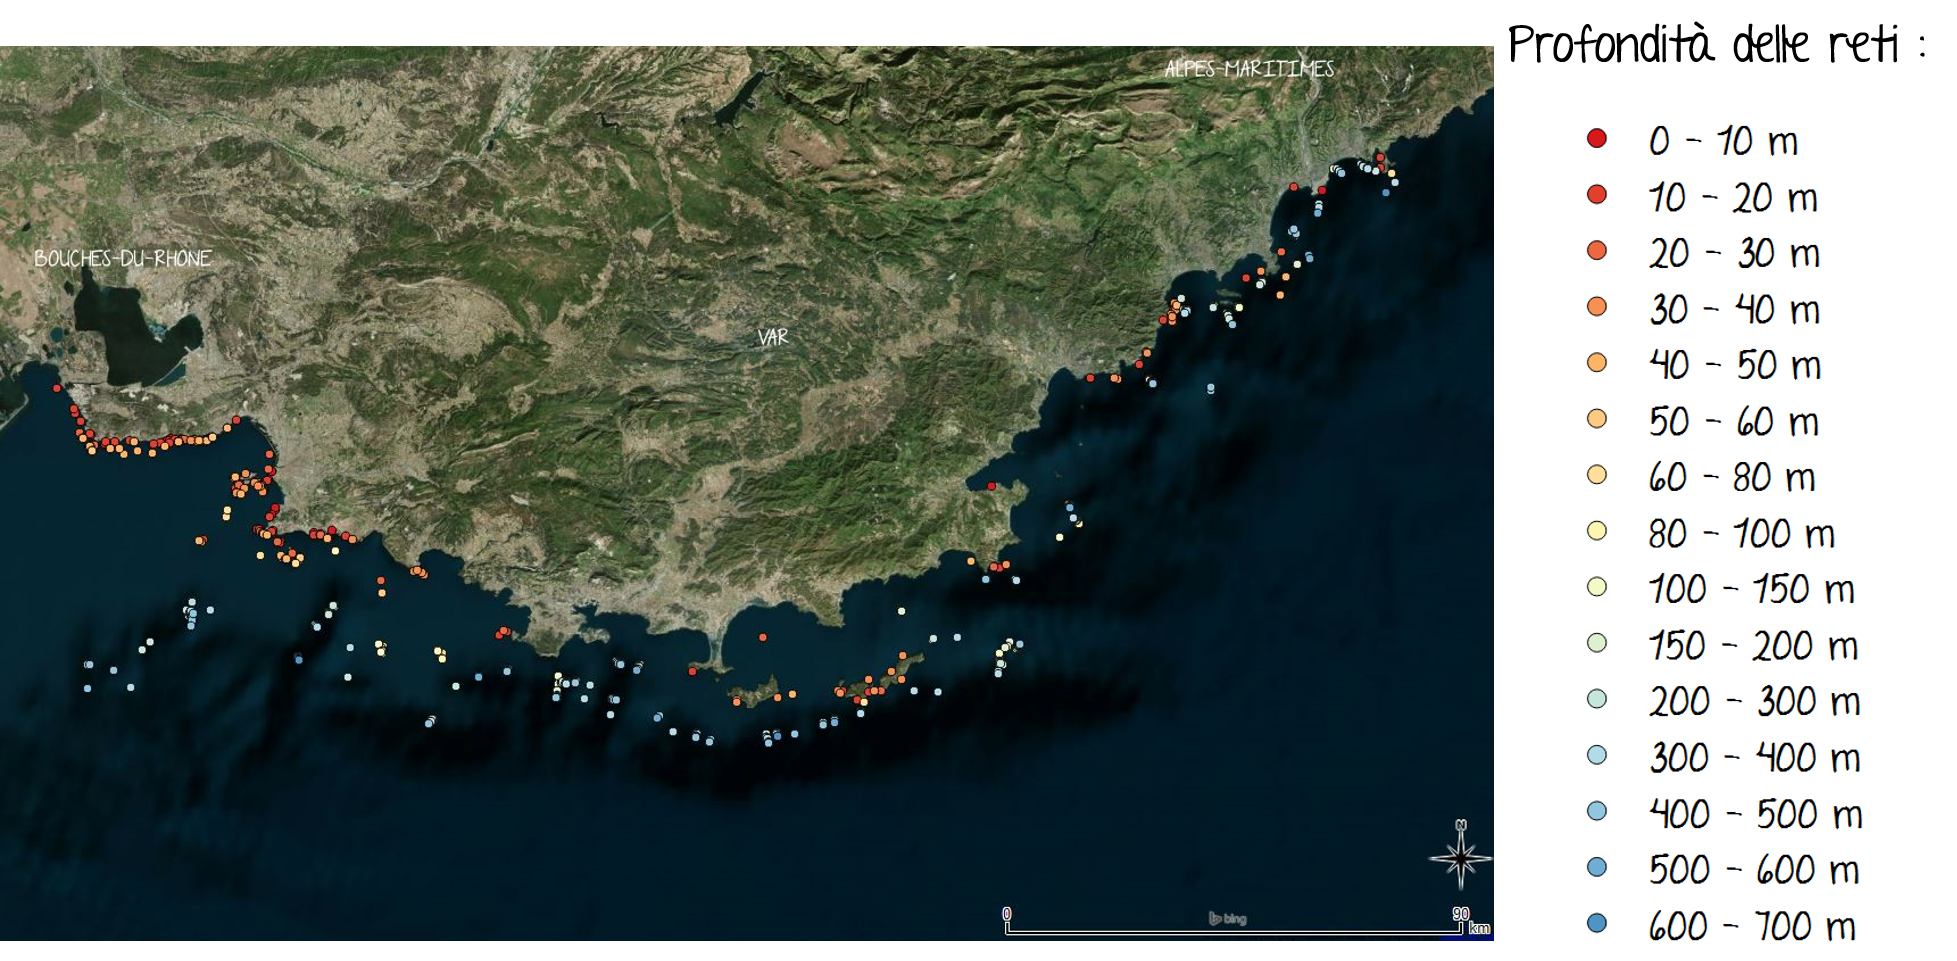
Task: Select the 40 - 50 m legend circle
Action: 1596,363
